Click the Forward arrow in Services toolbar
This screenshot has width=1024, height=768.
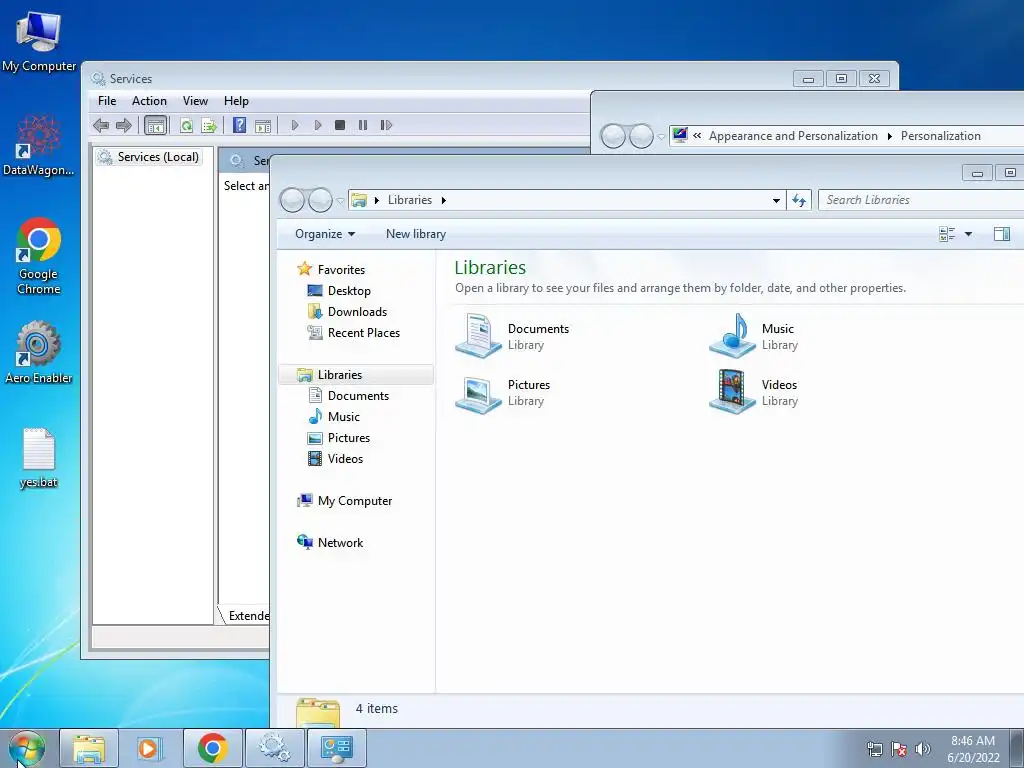pyautogui.click(x=123, y=125)
